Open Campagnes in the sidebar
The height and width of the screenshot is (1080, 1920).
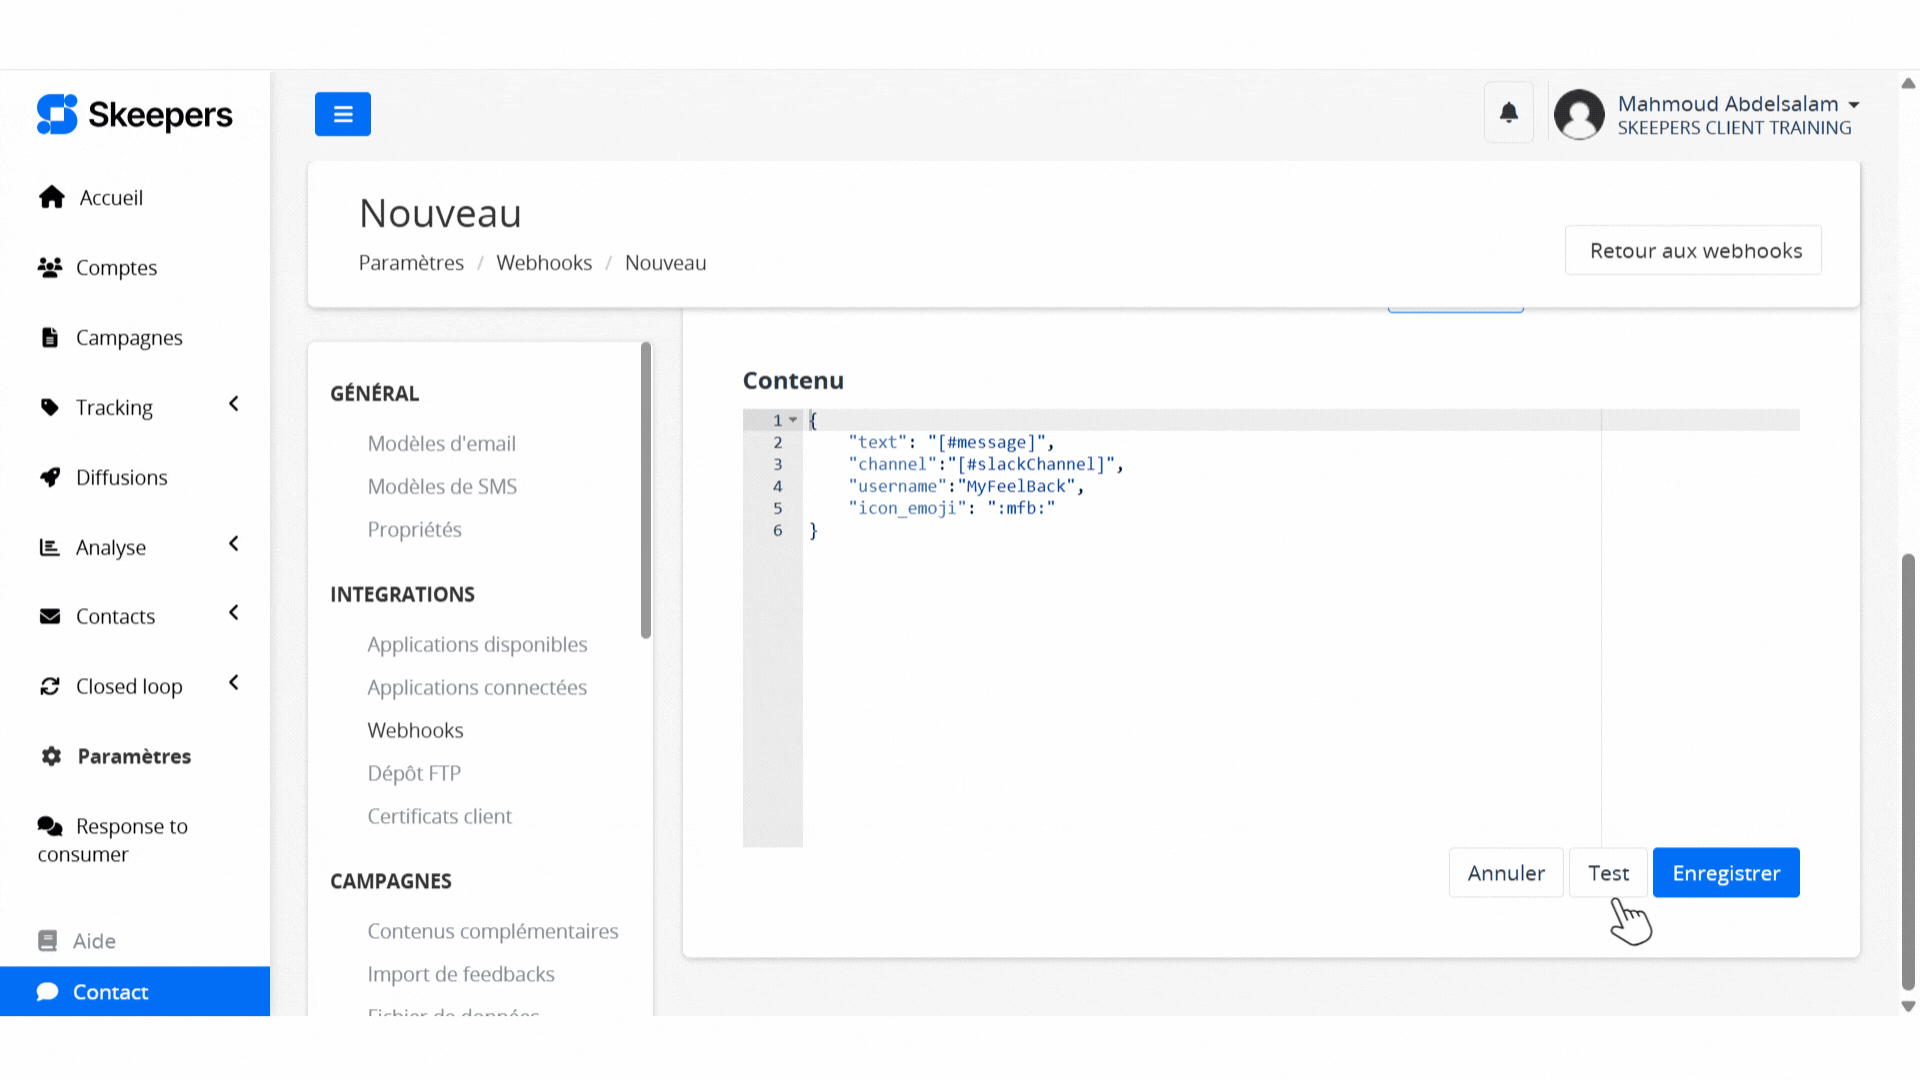129,338
